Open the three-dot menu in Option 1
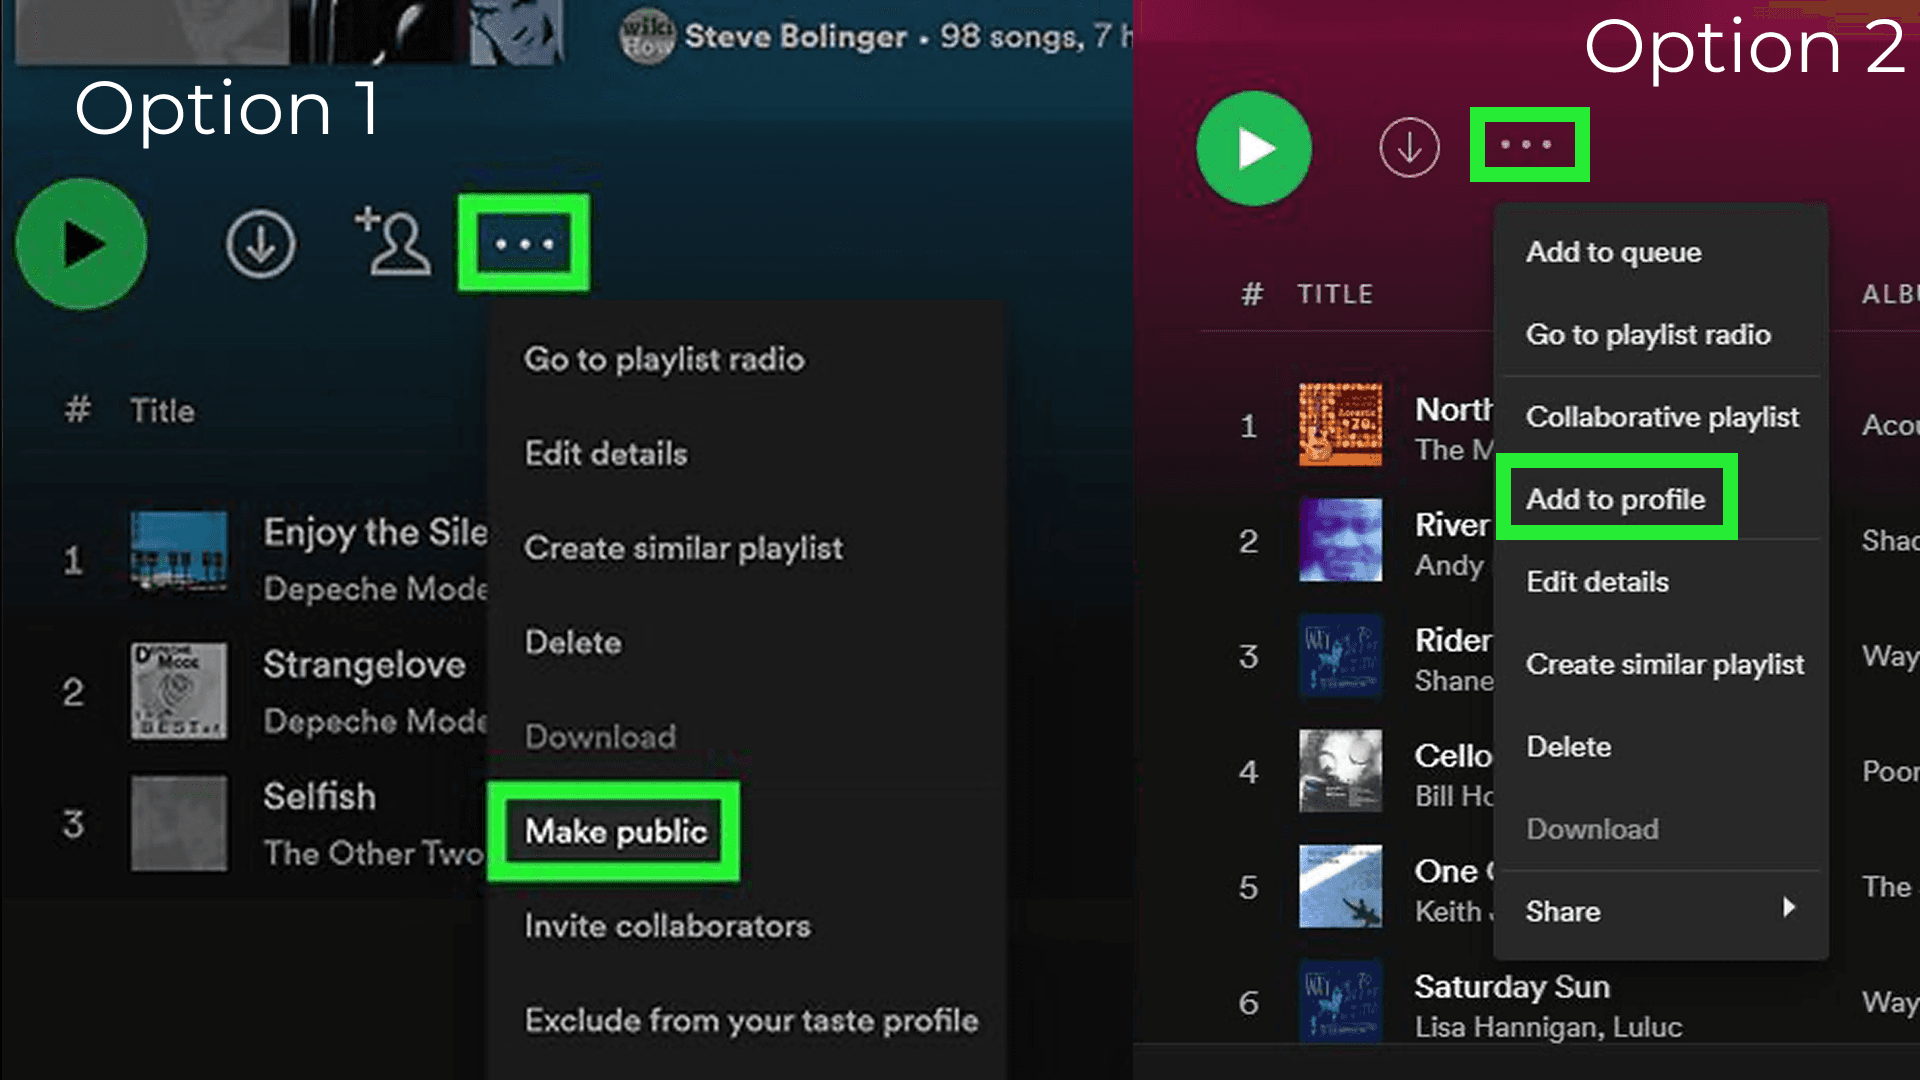 pyautogui.click(x=524, y=243)
